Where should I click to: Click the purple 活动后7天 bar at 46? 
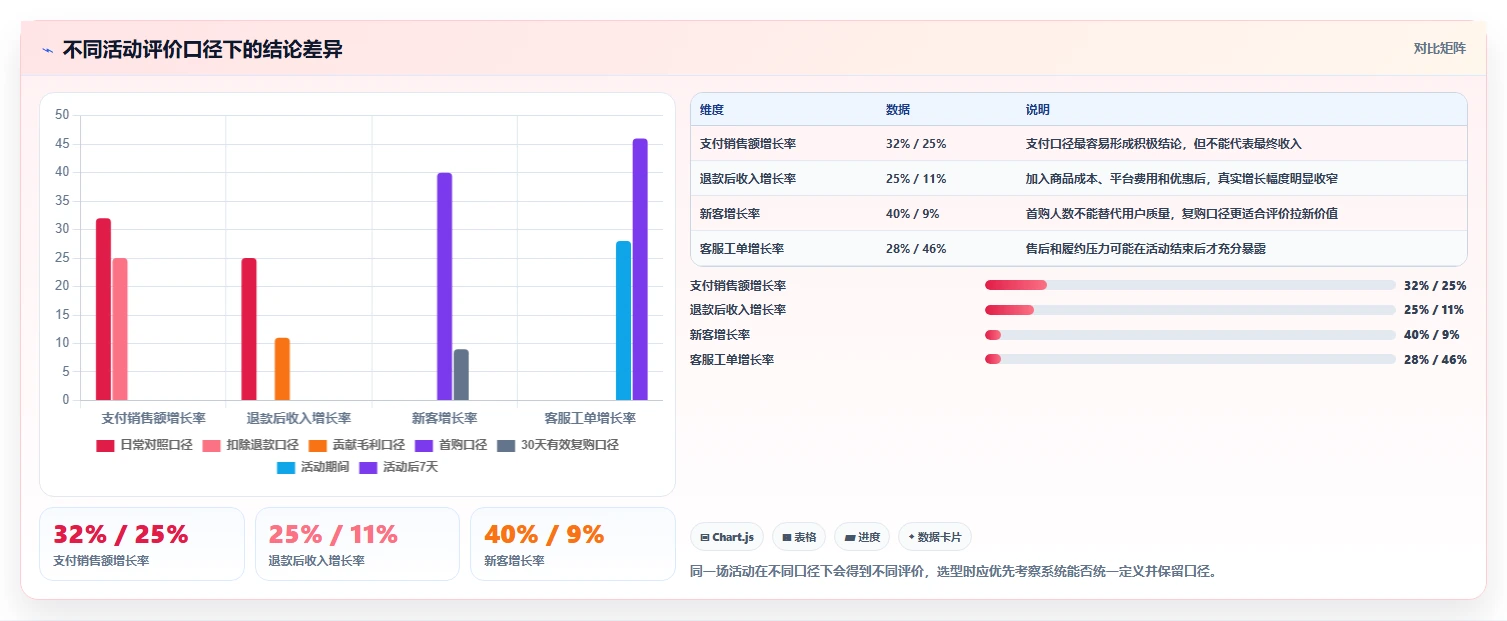click(x=640, y=269)
